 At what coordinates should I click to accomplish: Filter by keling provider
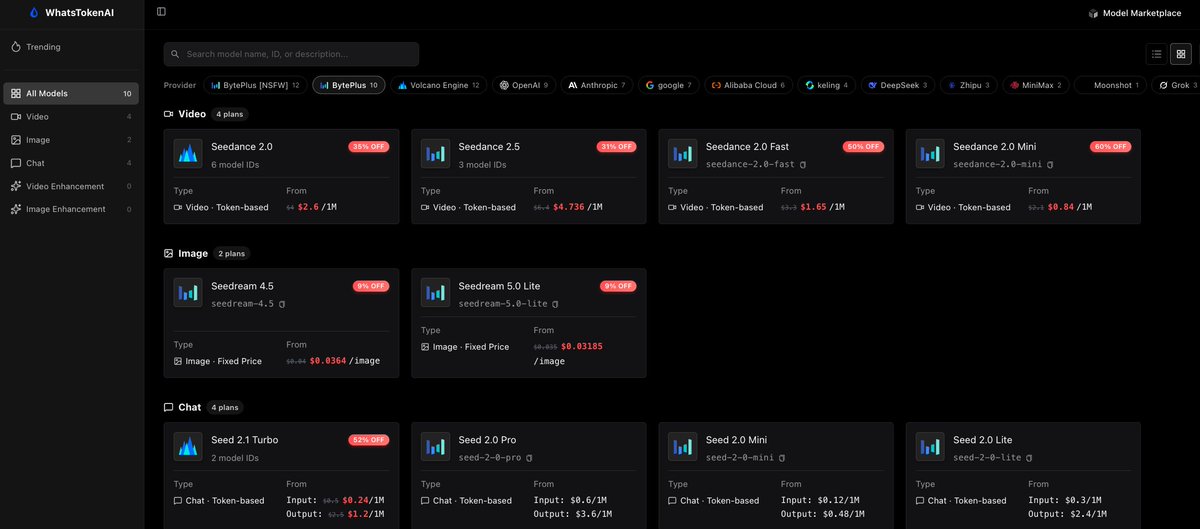(826, 85)
